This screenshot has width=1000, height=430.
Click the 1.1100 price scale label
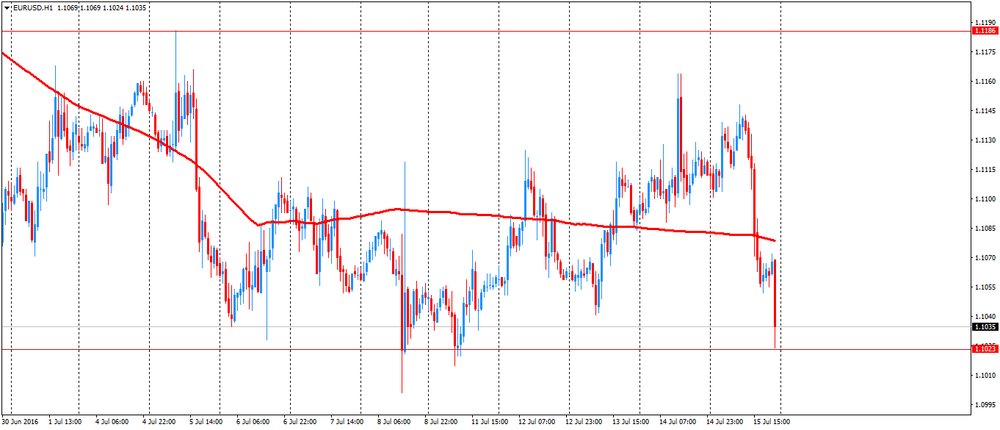click(985, 199)
